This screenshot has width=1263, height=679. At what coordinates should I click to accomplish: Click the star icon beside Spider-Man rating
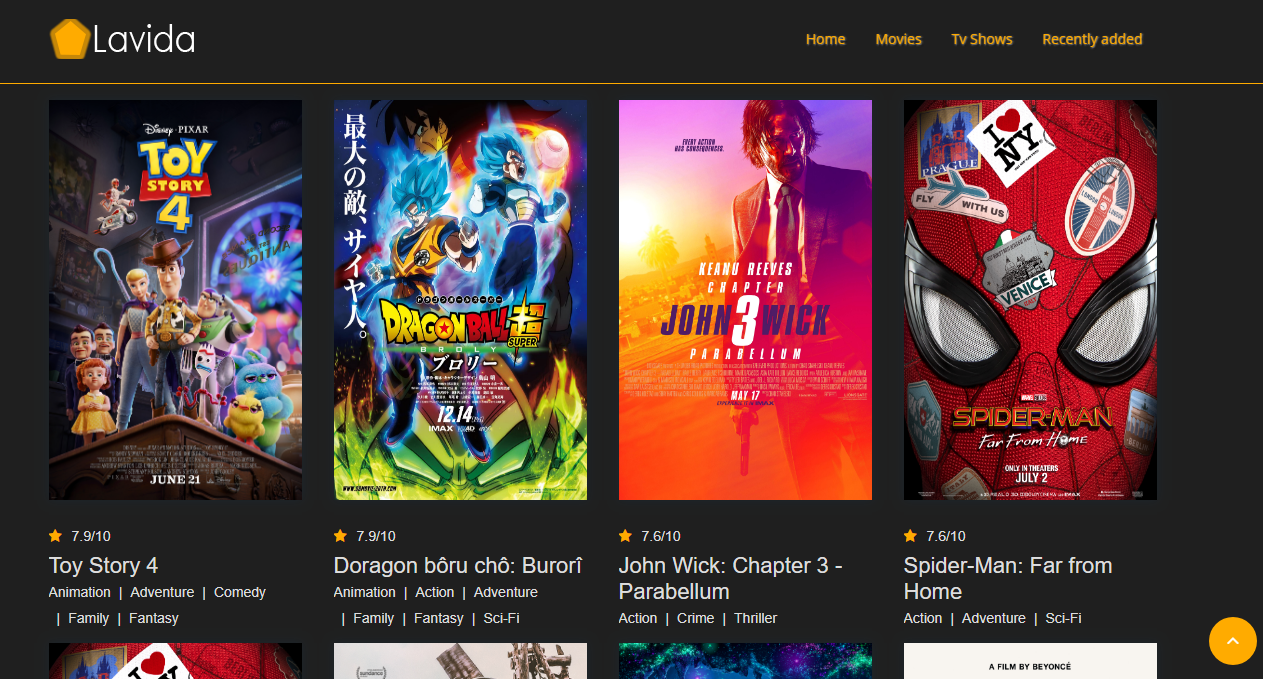pos(910,536)
